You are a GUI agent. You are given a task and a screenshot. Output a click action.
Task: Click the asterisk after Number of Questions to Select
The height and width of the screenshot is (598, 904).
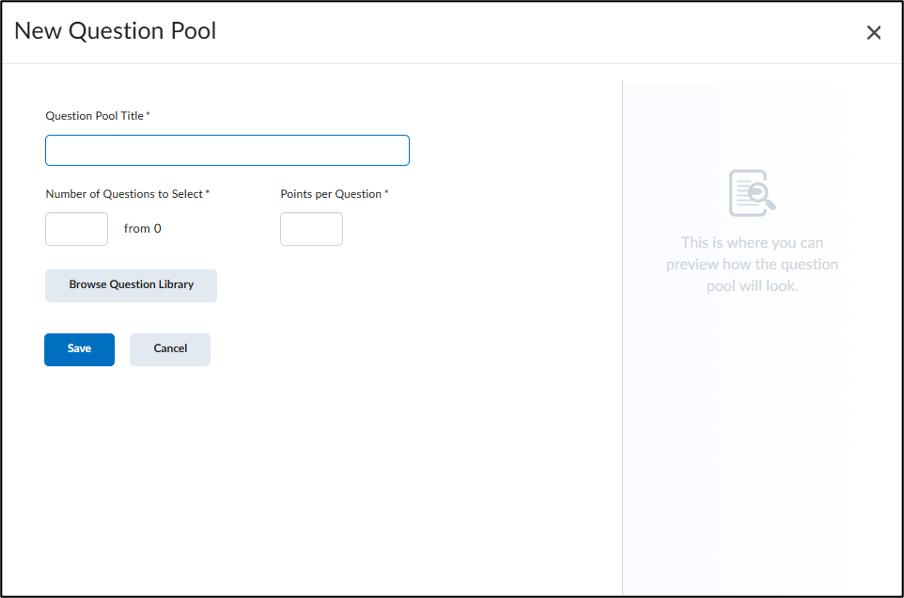(208, 193)
